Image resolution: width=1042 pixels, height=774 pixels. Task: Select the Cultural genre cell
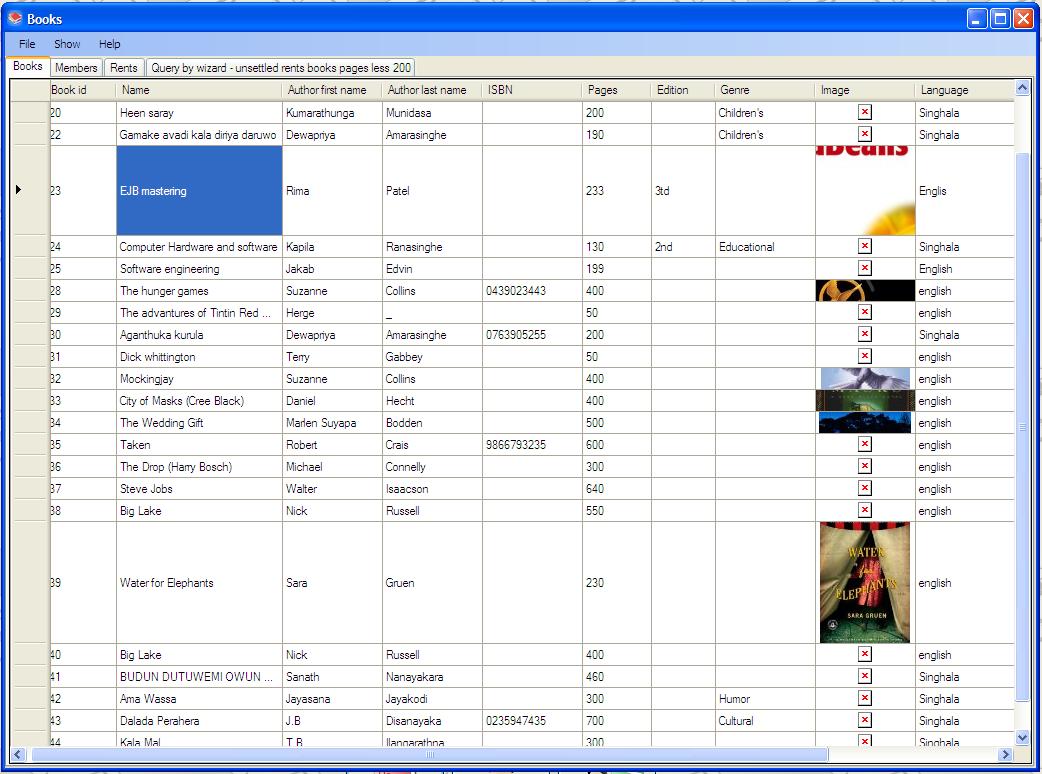click(766, 720)
